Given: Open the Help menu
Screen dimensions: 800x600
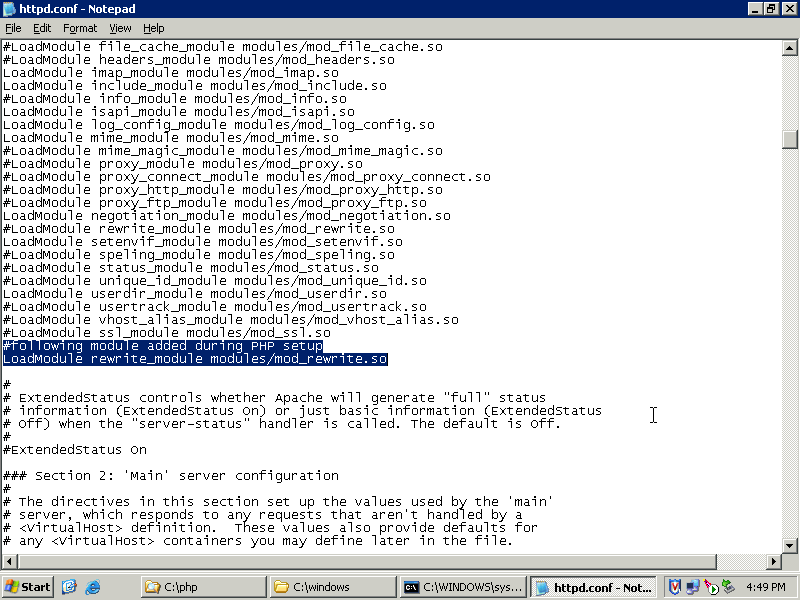Looking at the screenshot, I should coord(153,28).
